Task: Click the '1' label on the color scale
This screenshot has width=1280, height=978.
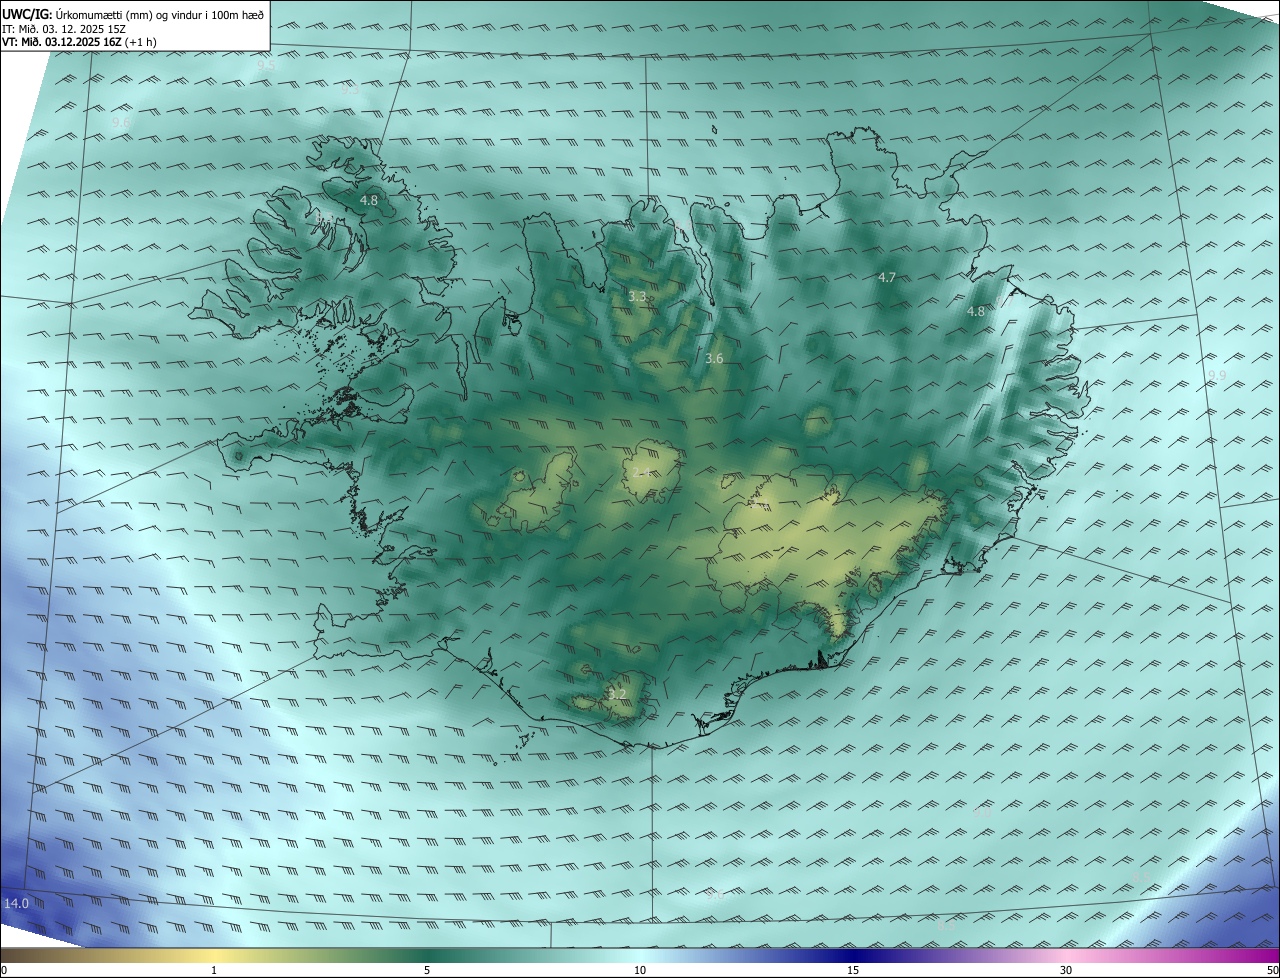Action: pos(214,970)
